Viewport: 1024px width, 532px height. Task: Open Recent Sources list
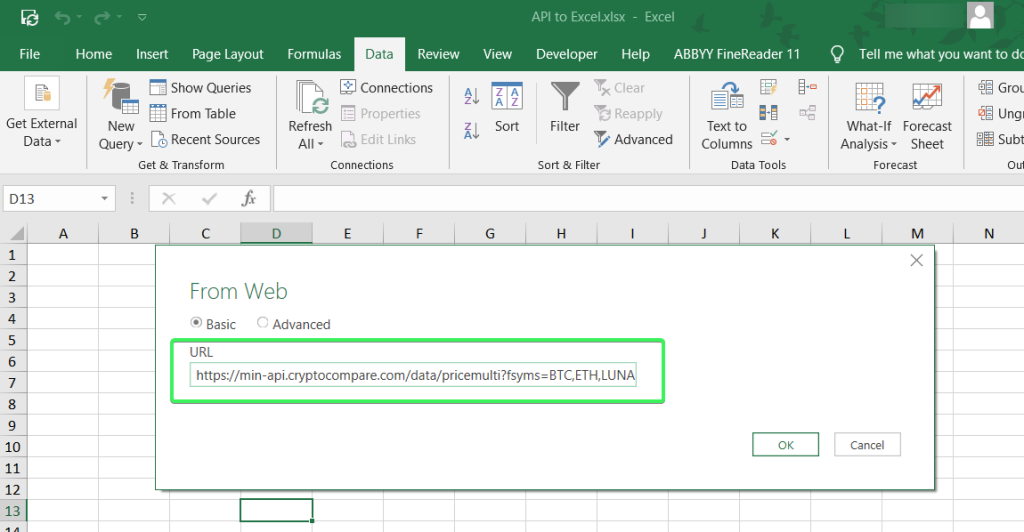point(206,139)
